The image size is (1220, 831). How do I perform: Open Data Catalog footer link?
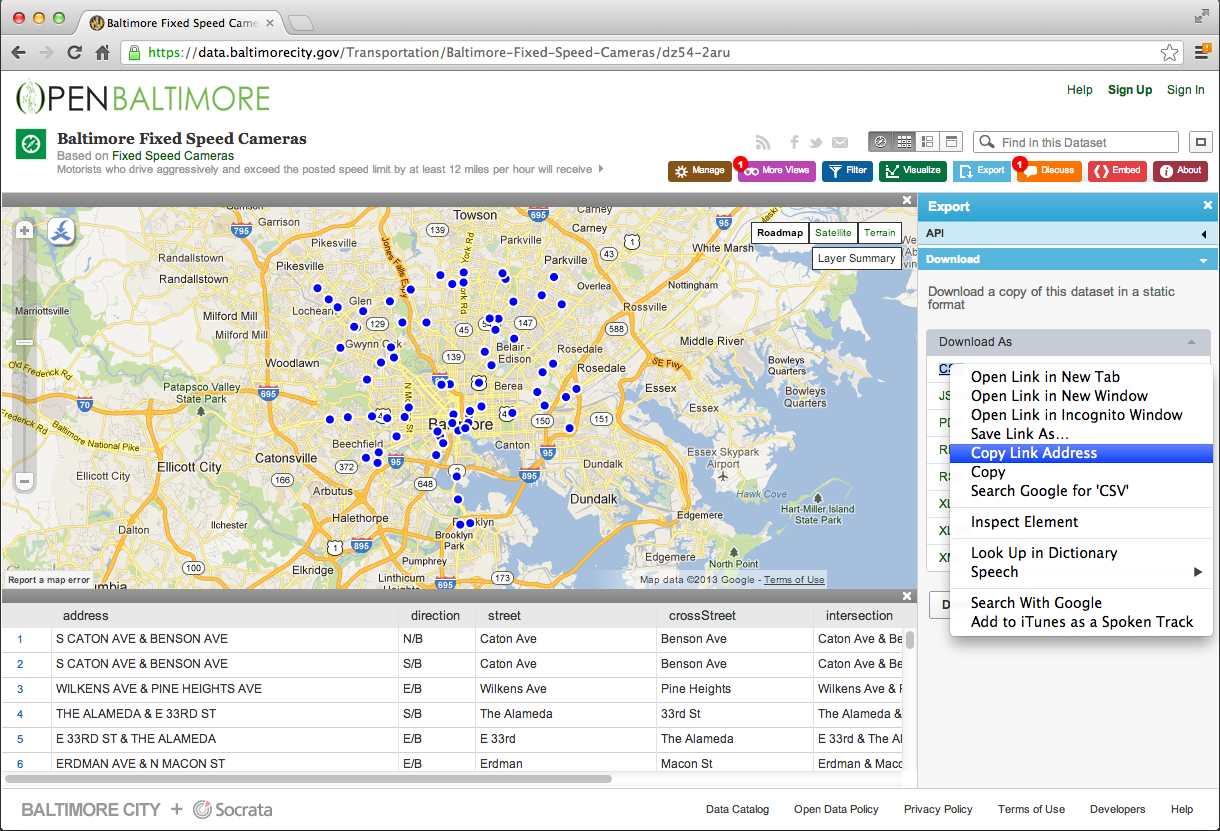pyautogui.click(x=738, y=809)
